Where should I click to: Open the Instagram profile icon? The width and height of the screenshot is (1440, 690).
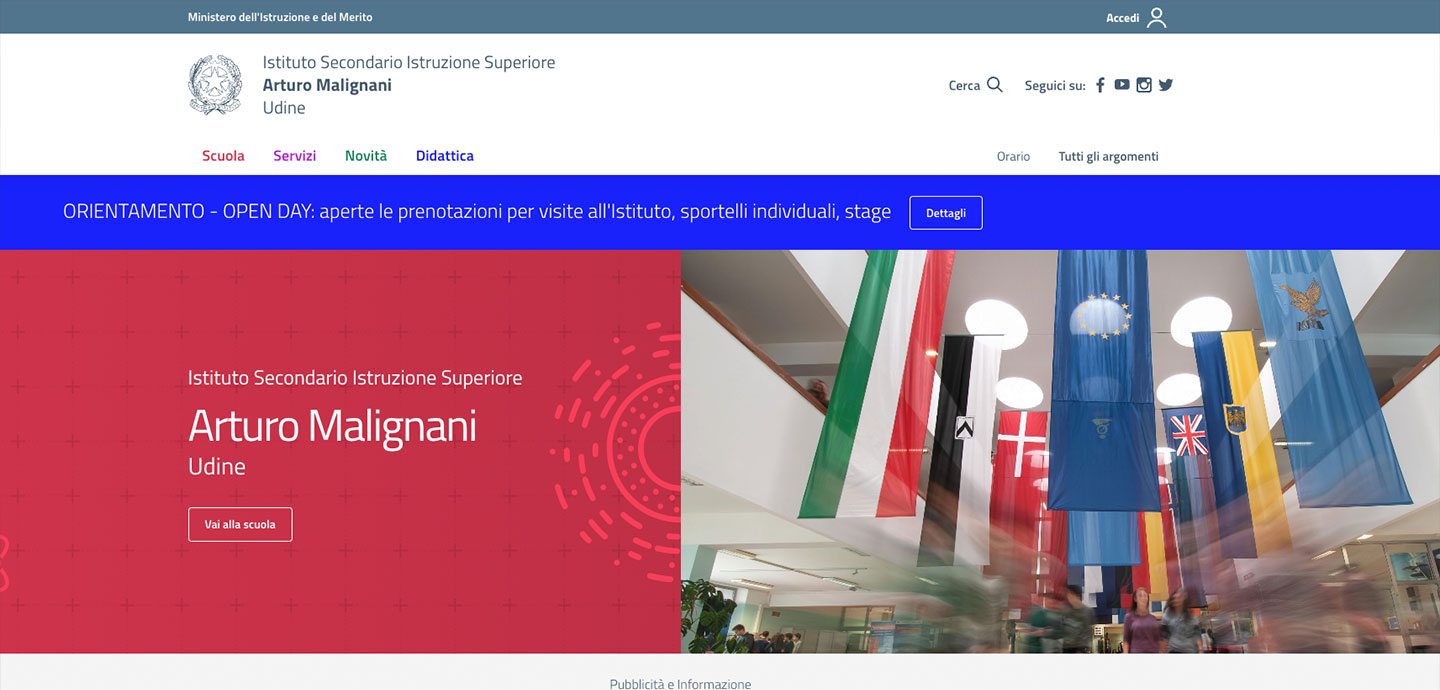coord(1144,85)
